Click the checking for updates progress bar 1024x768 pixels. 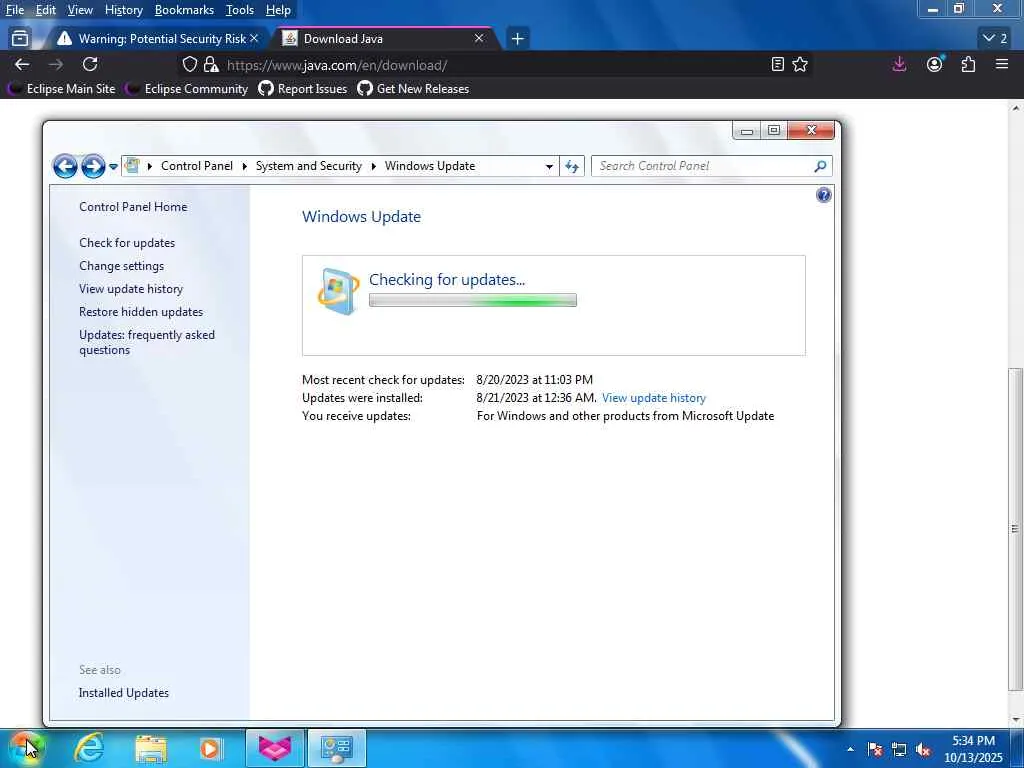coord(472,300)
